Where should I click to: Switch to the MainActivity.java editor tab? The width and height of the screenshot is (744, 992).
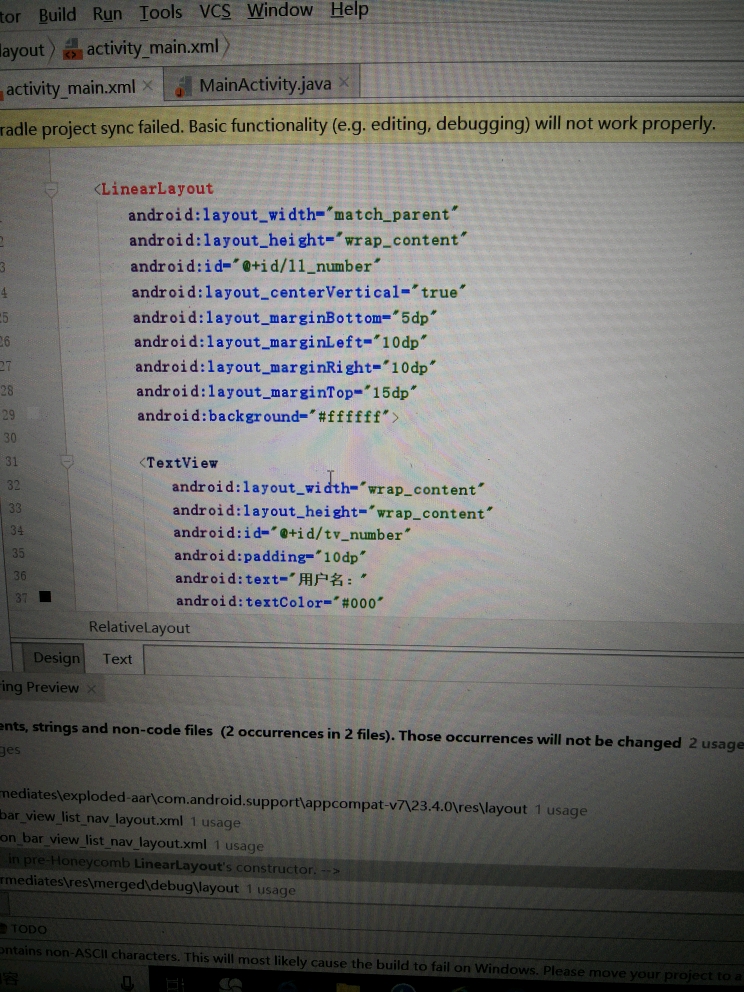click(x=265, y=84)
